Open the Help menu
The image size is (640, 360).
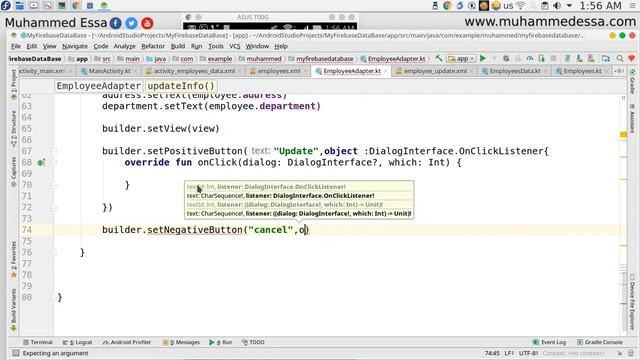(281, 46)
